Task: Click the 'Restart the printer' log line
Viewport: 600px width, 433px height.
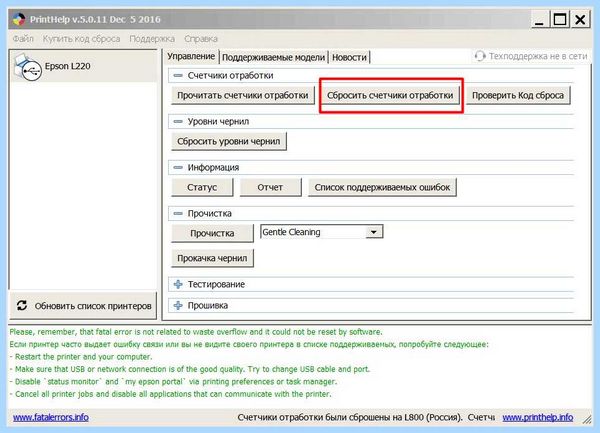Action: (81, 356)
